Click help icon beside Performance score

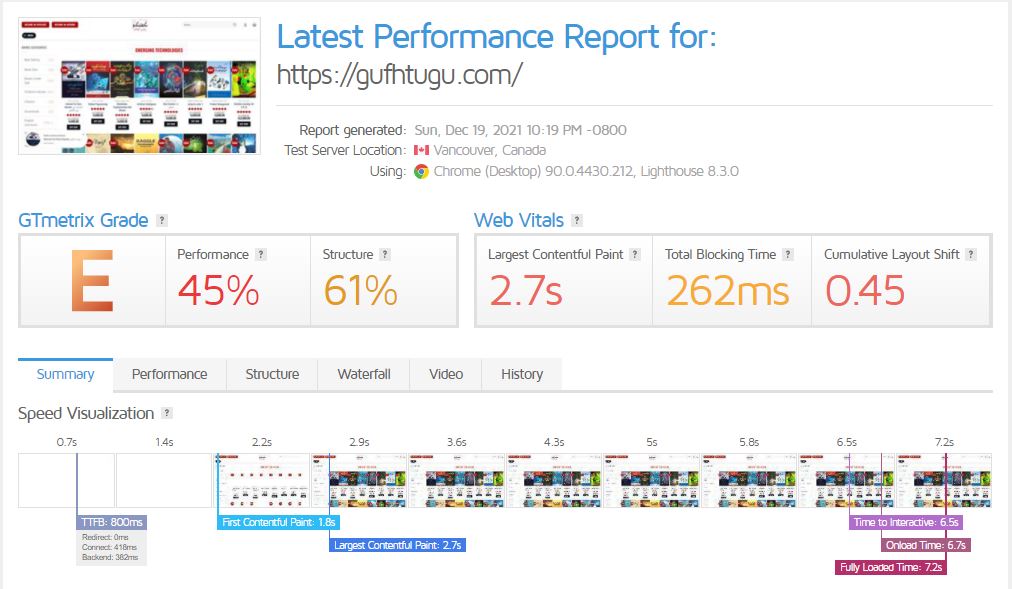[261, 255]
